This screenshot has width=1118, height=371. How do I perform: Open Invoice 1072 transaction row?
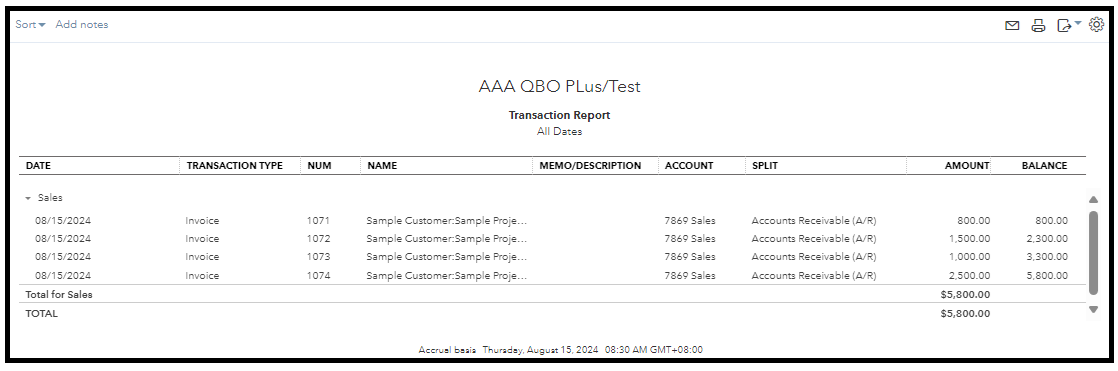pos(552,239)
